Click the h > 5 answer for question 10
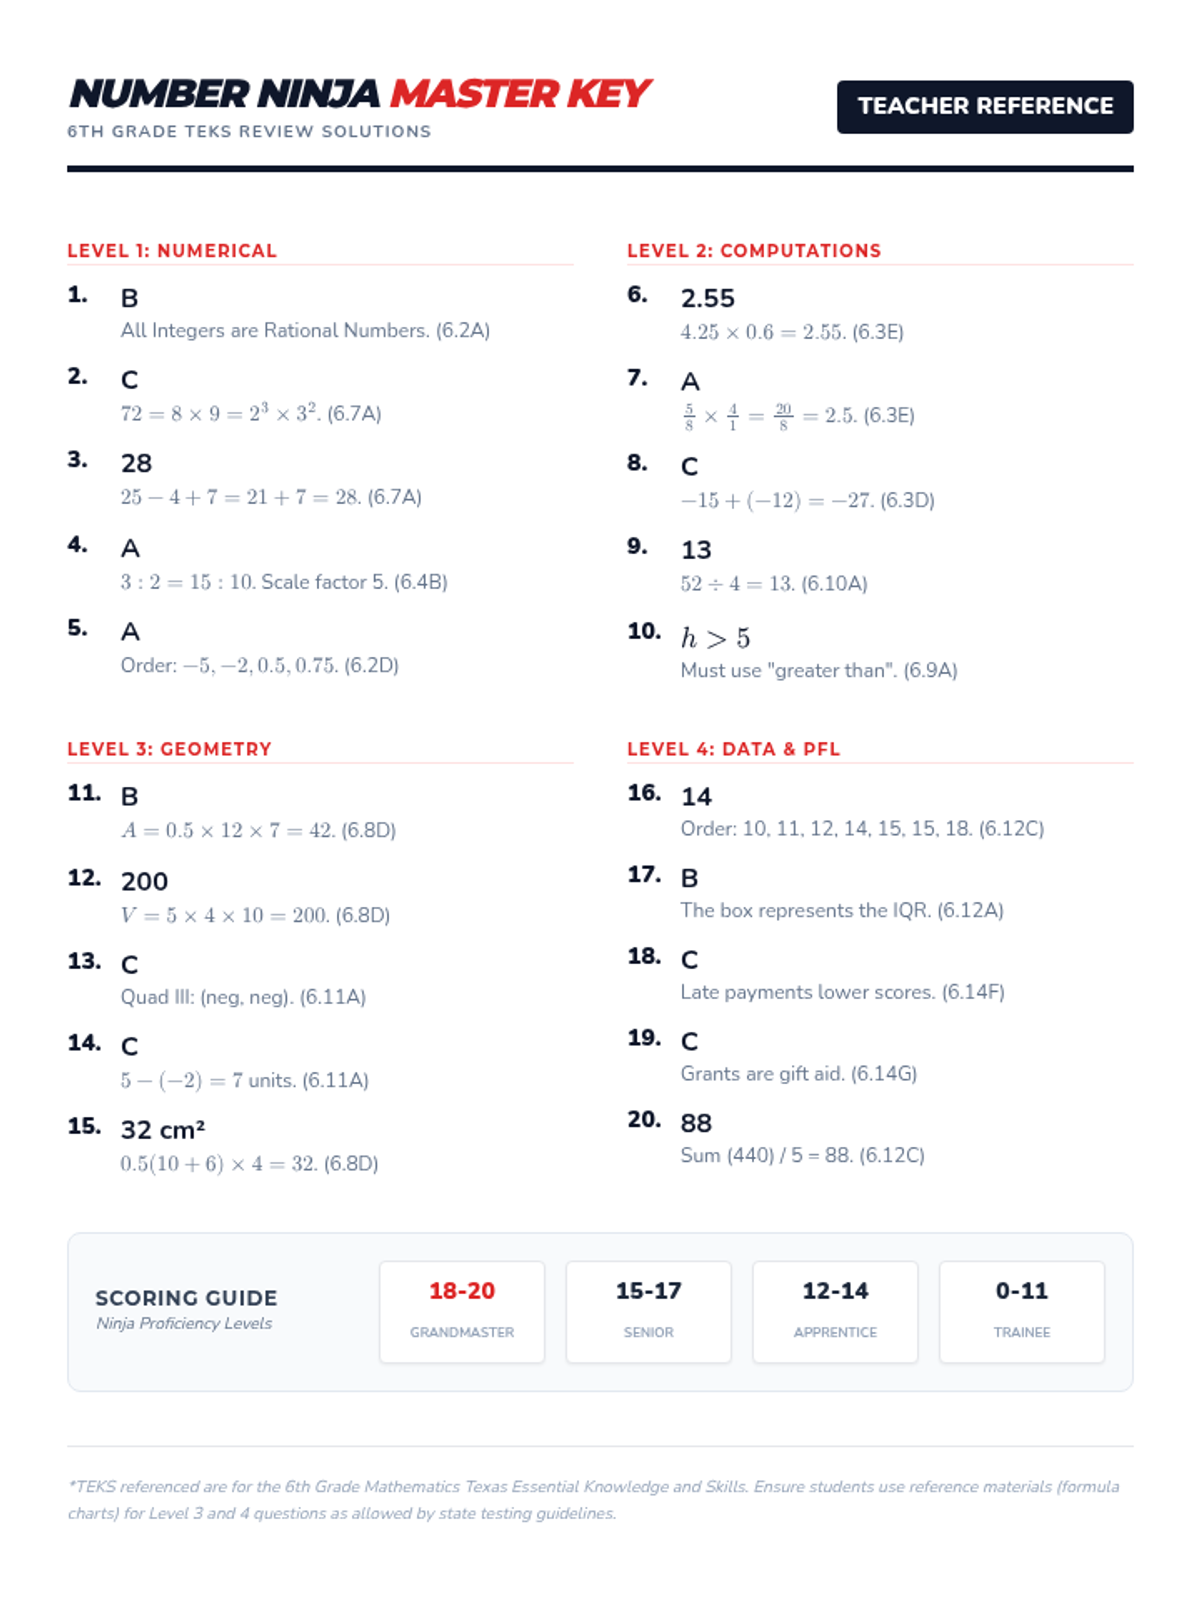 pyautogui.click(x=715, y=638)
